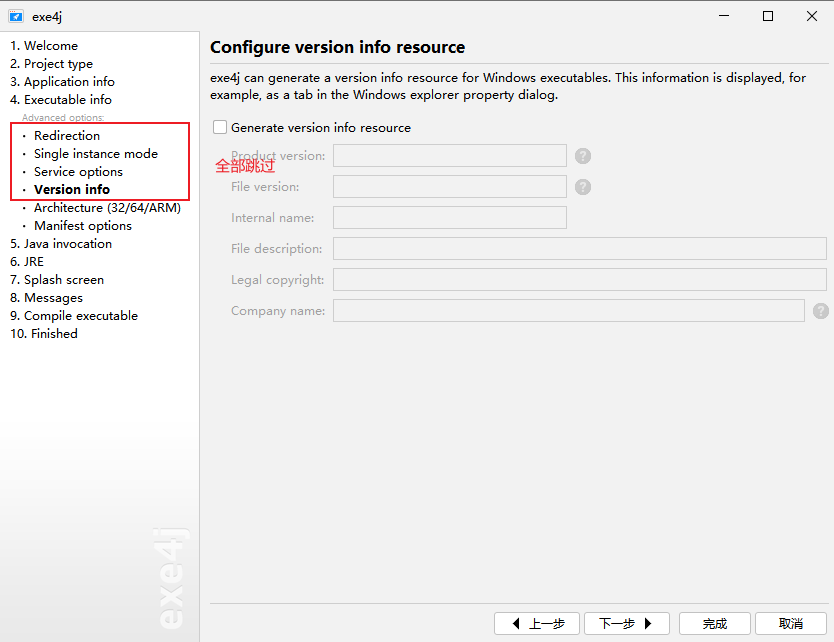Go to Compile executable step
The width and height of the screenshot is (834, 642).
pos(74,316)
